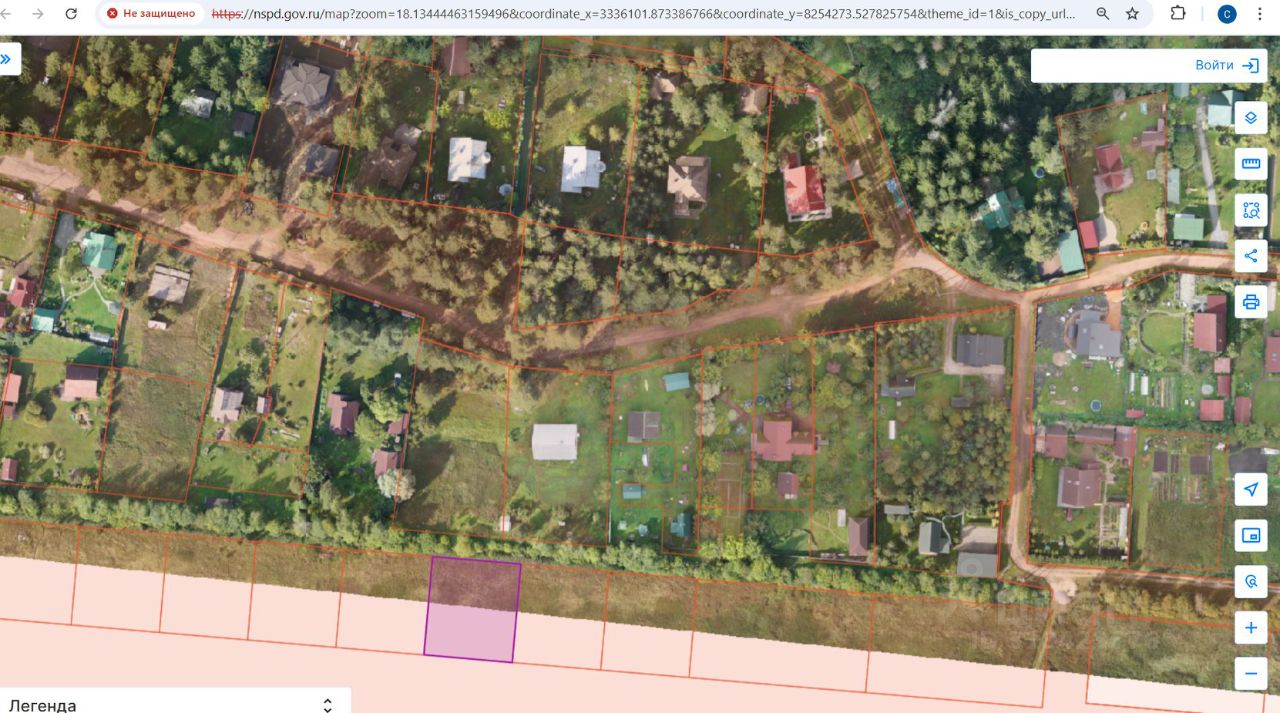Zoom in the map with plus button

[x=1251, y=628]
